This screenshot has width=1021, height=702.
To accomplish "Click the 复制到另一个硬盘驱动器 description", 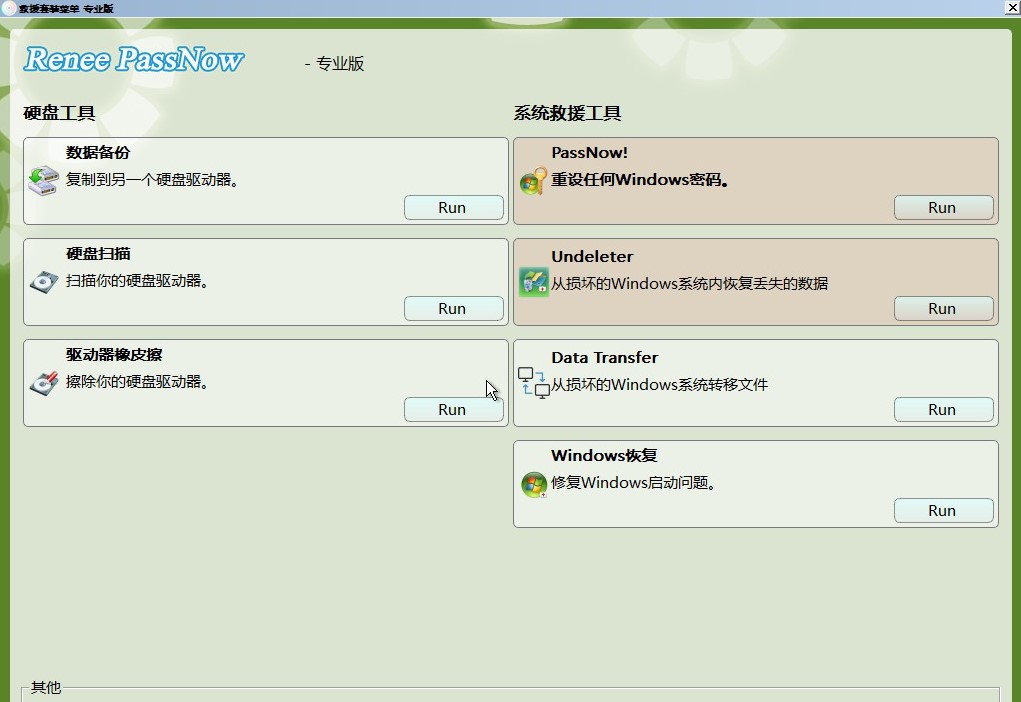I will (x=152, y=180).
